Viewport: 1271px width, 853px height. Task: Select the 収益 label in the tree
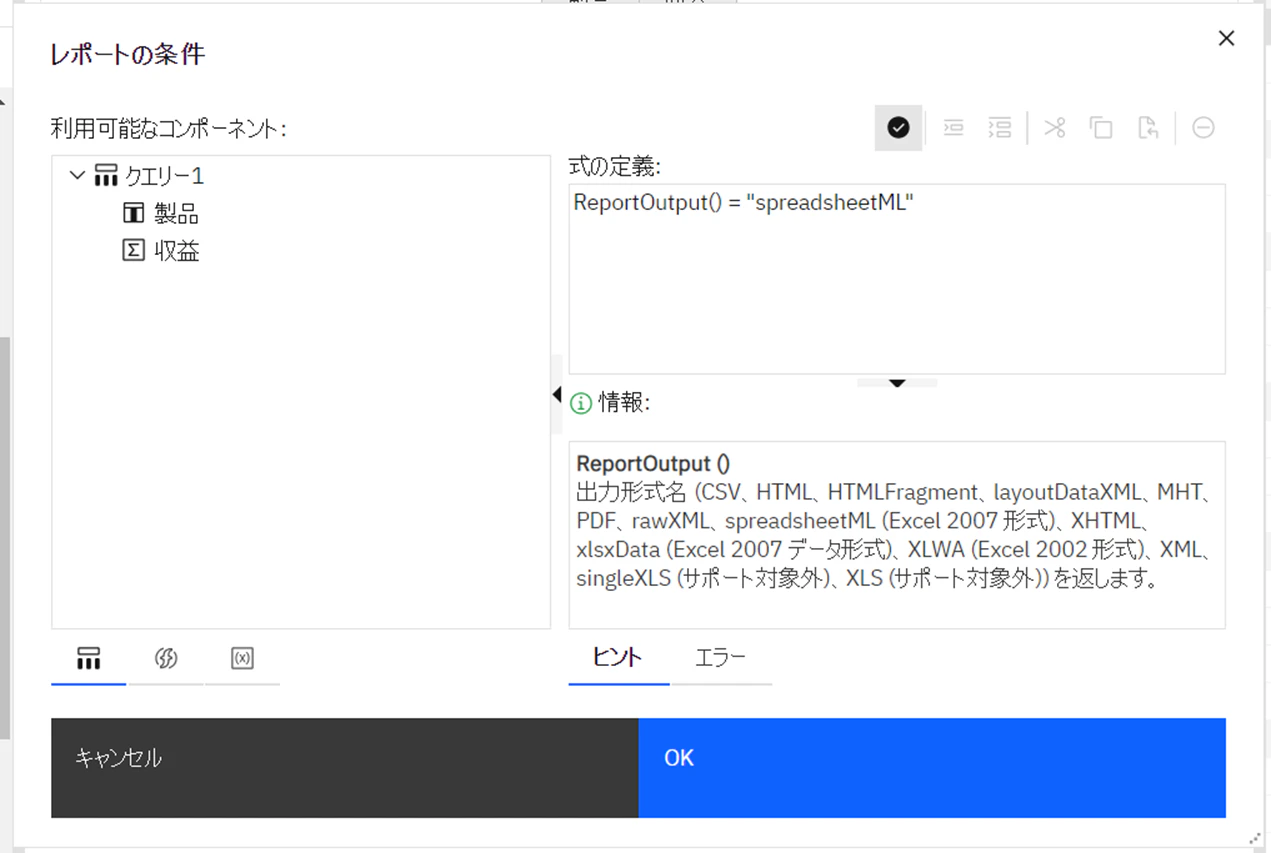[177, 251]
